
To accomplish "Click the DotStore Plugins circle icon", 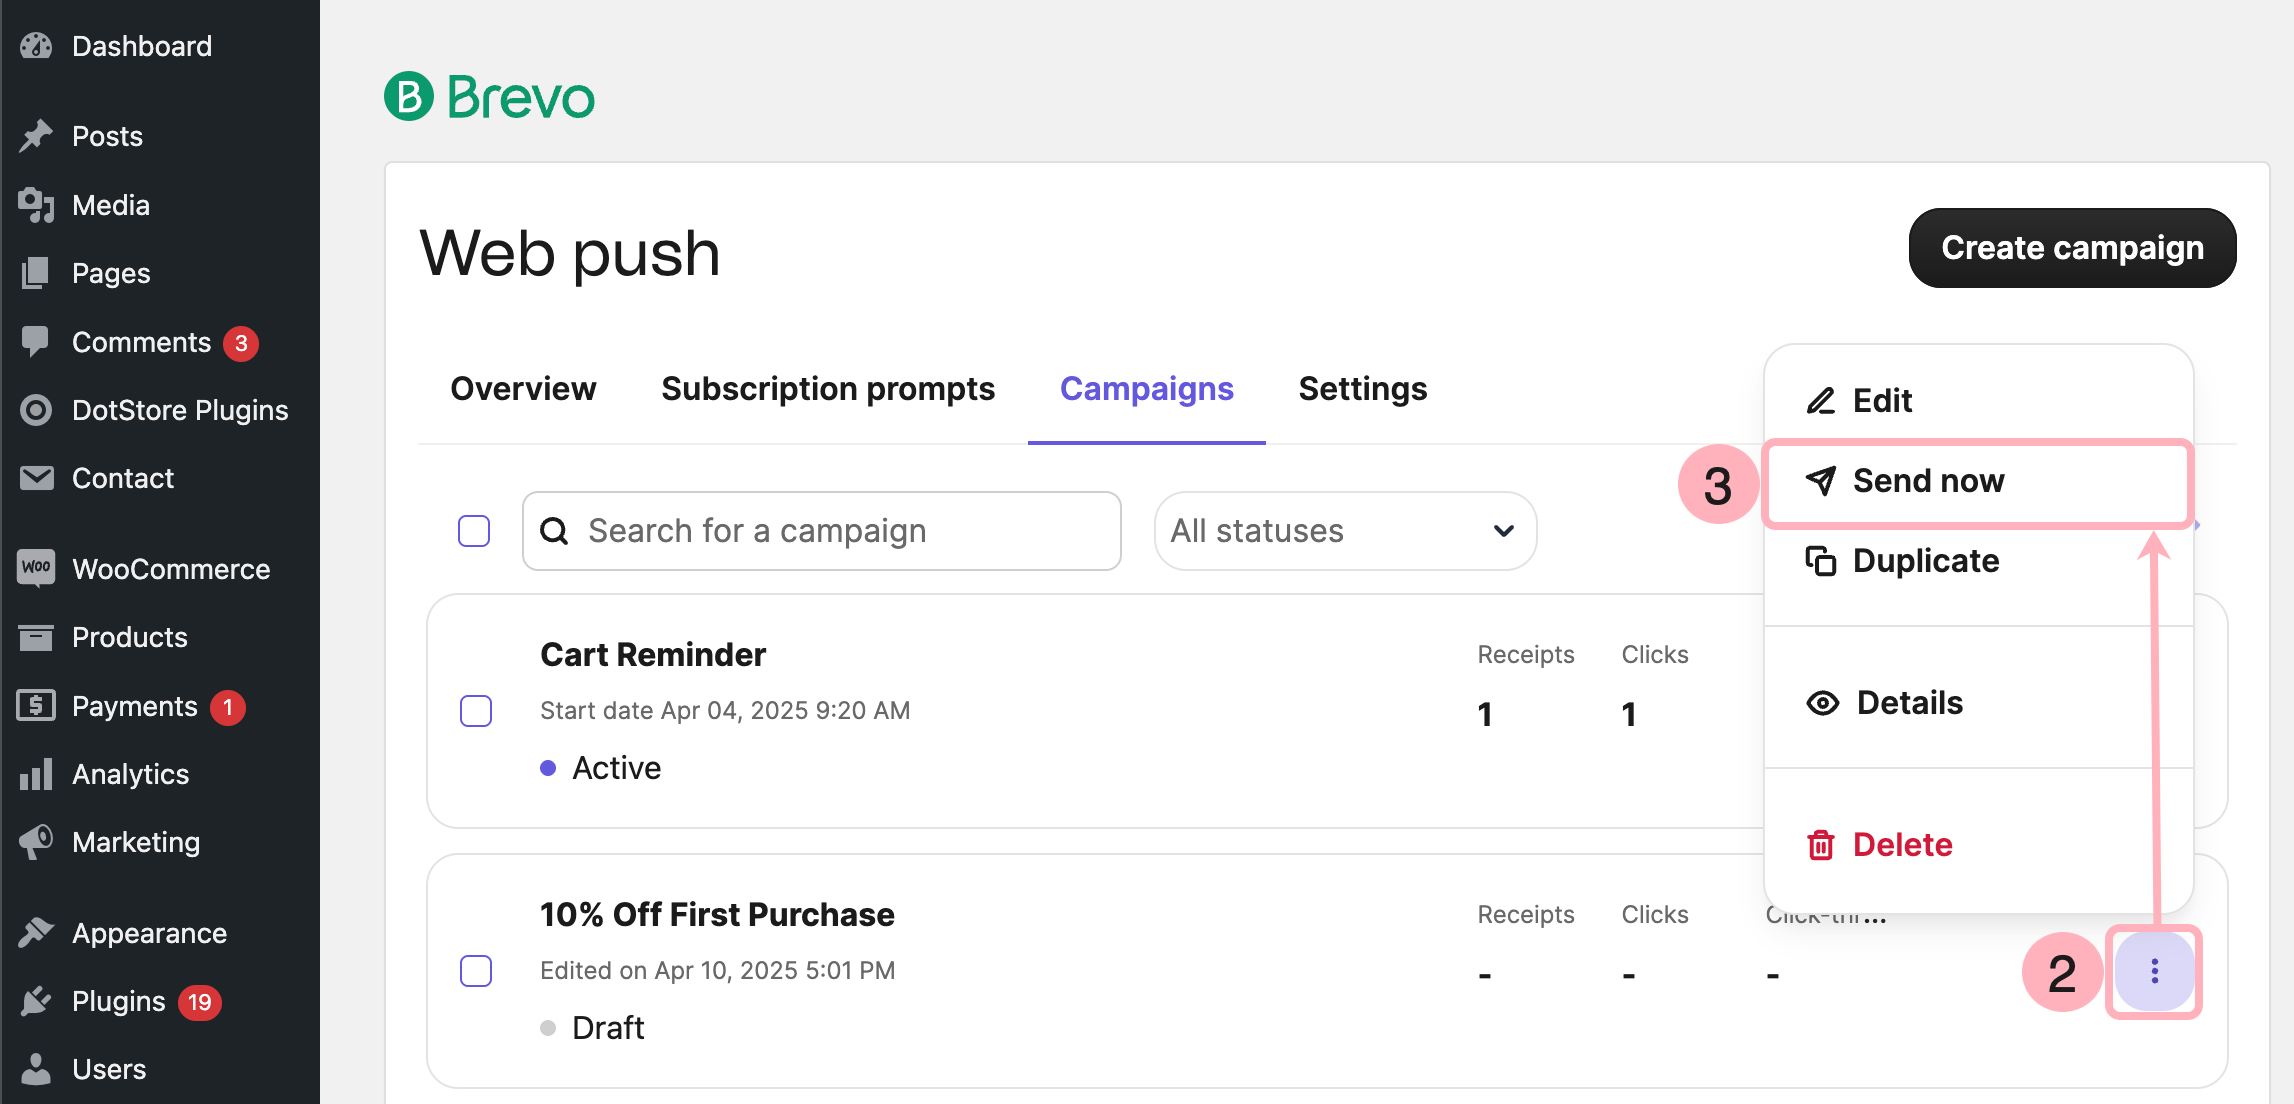I will click(36, 410).
